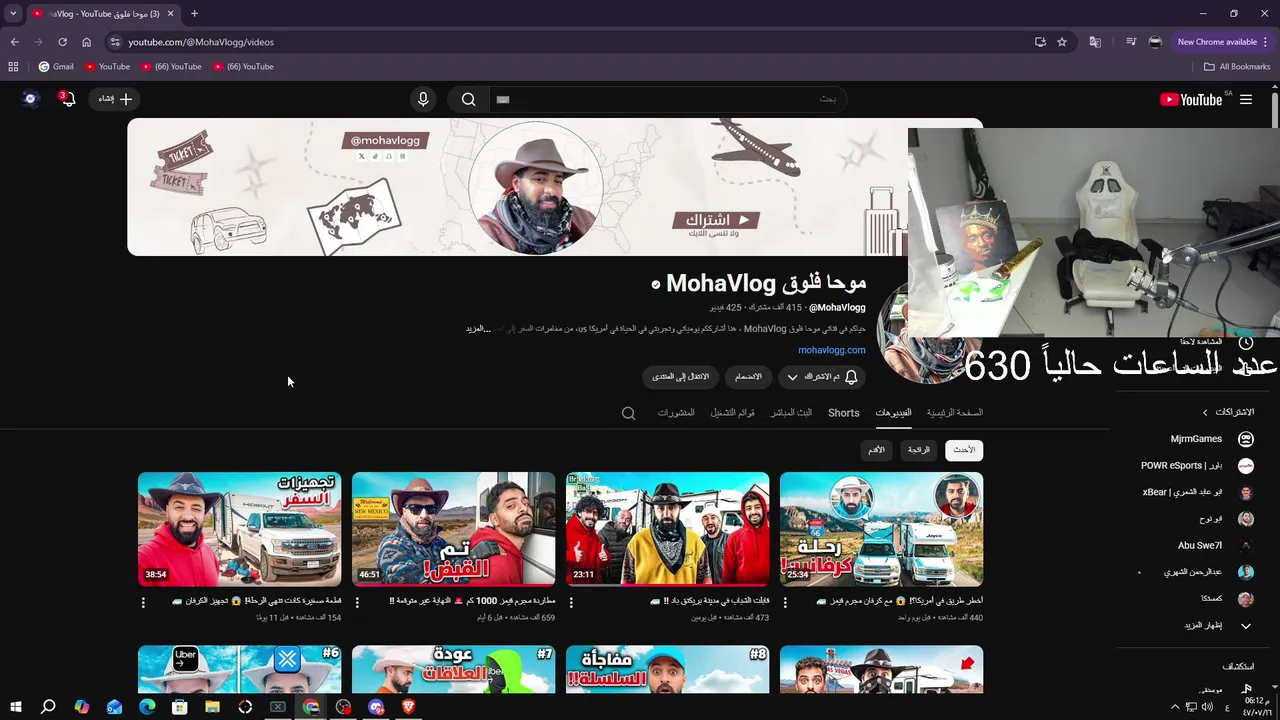Reload the page

click(x=62, y=42)
